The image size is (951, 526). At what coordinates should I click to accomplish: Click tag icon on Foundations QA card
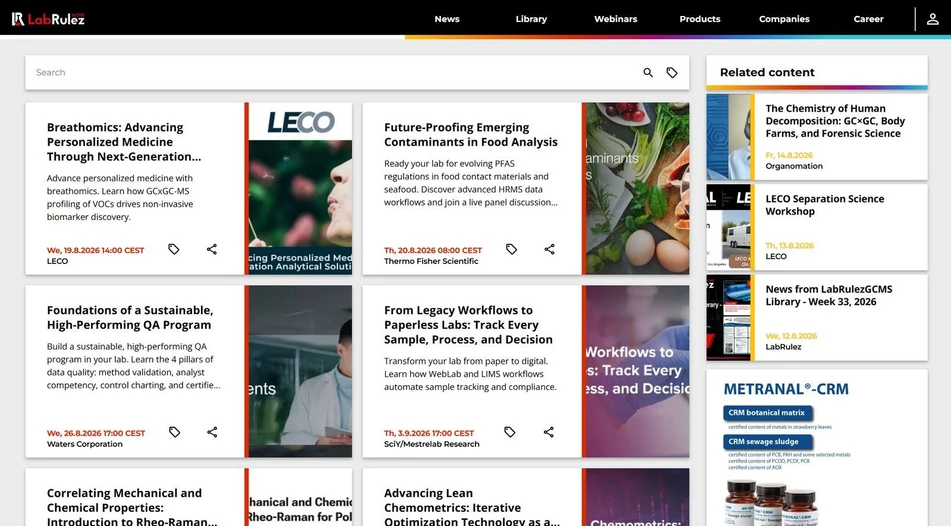174,432
